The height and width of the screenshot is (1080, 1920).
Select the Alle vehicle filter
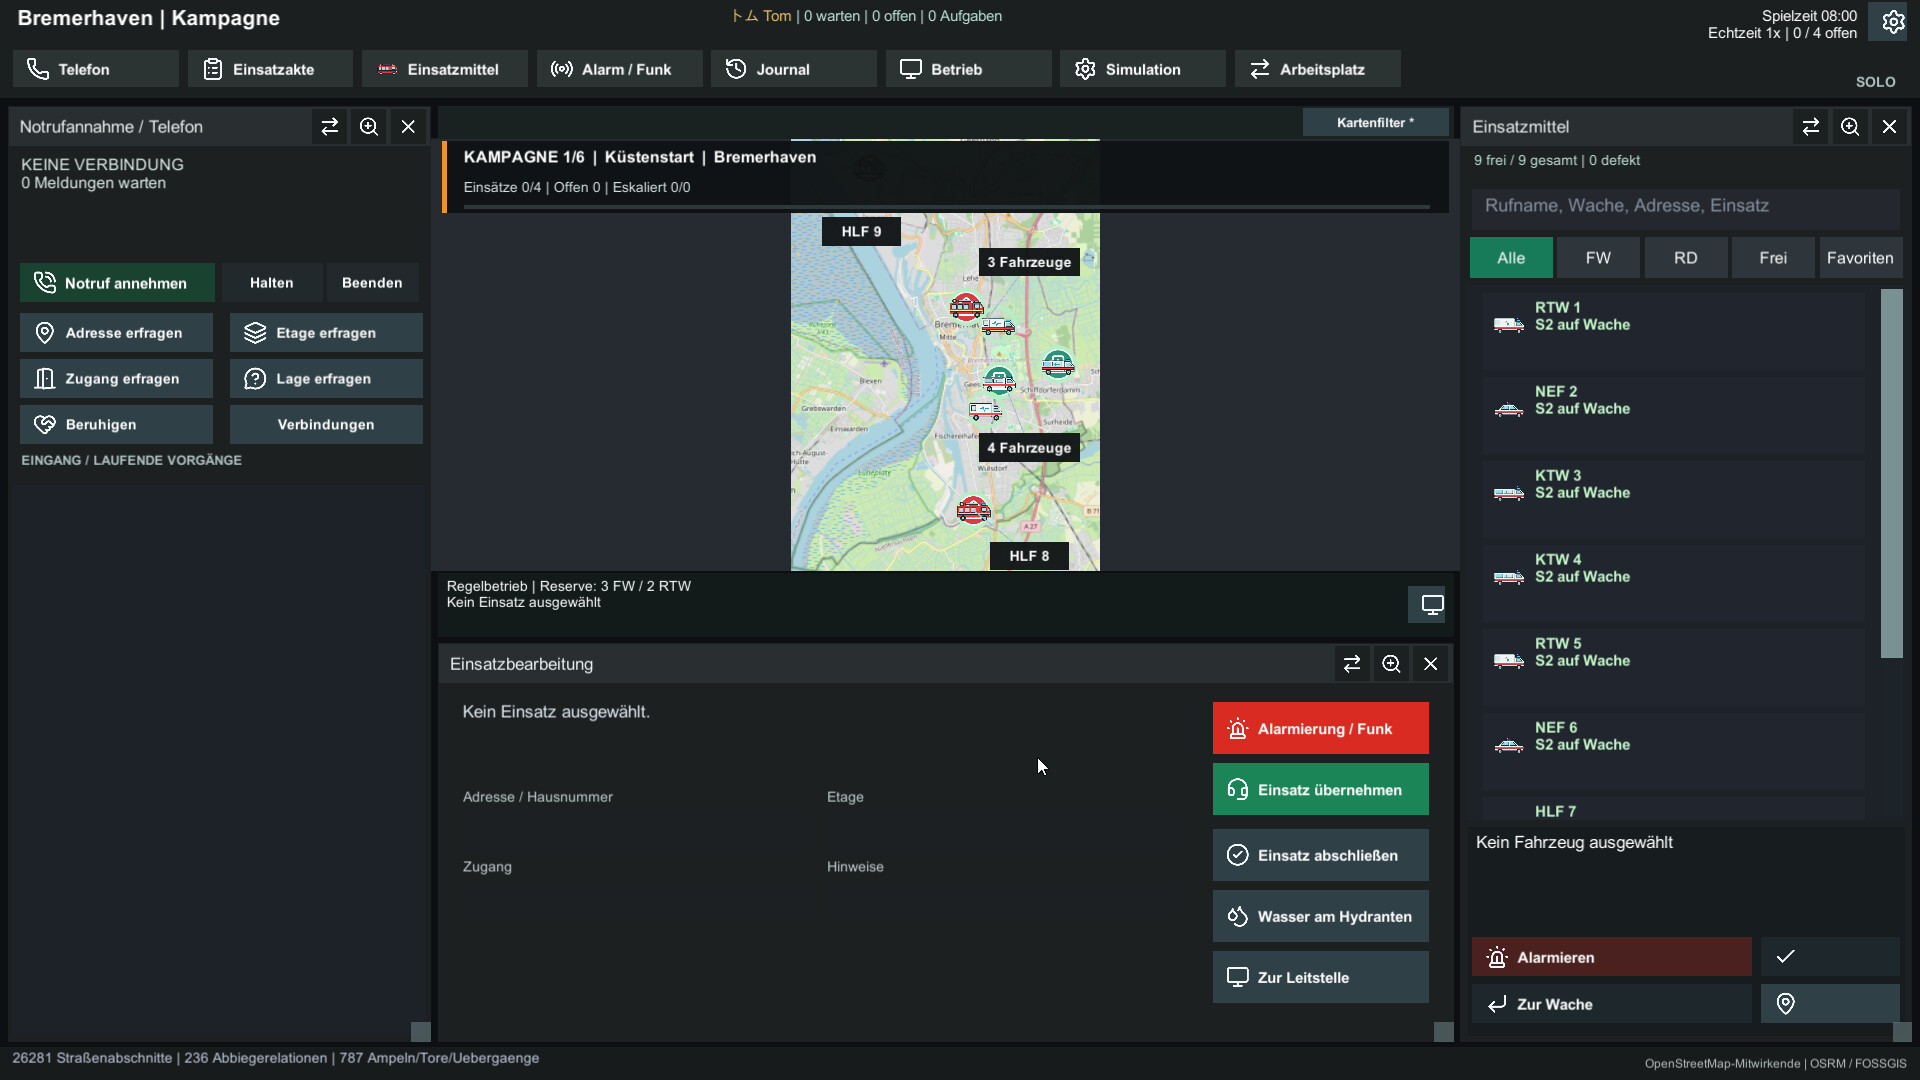pyautogui.click(x=1511, y=258)
